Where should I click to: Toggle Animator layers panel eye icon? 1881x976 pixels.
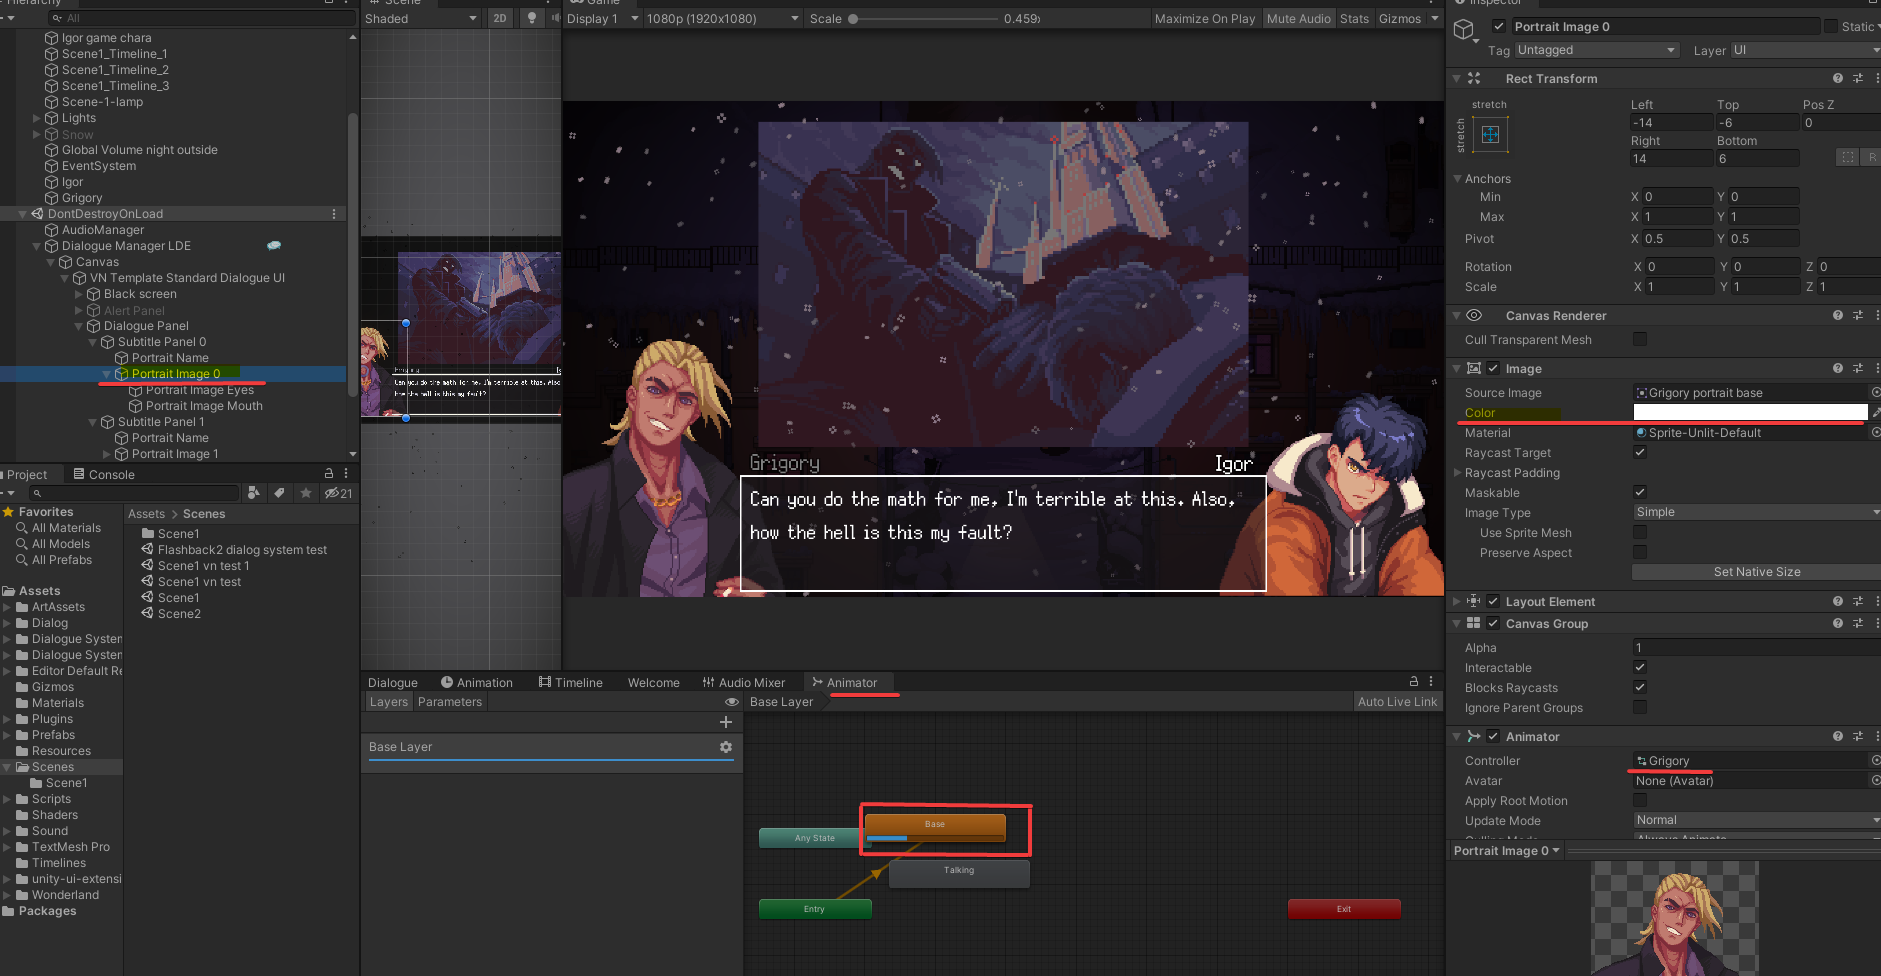coord(732,702)
